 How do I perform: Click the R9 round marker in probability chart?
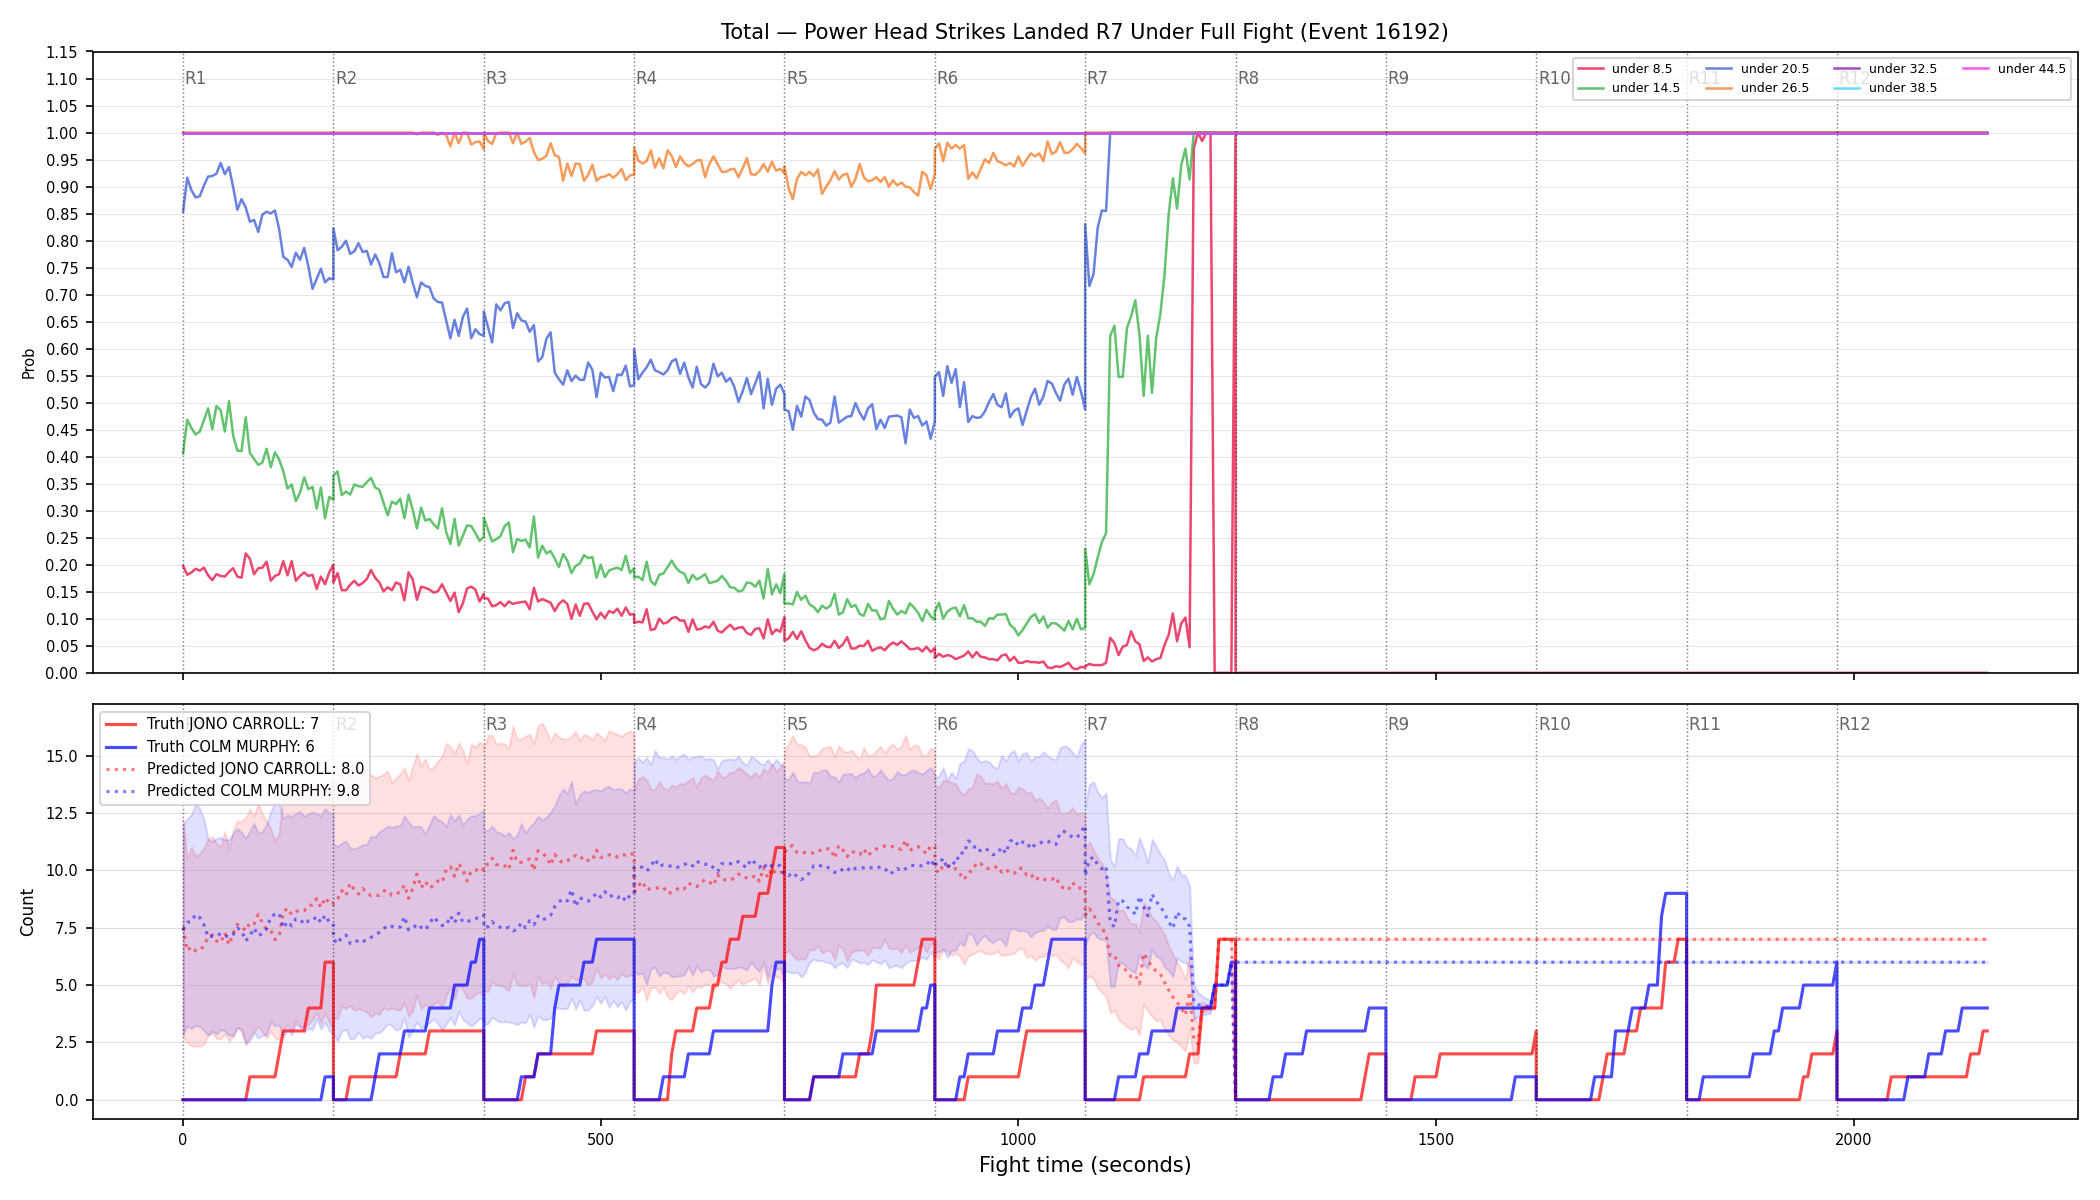[1398, 78]
